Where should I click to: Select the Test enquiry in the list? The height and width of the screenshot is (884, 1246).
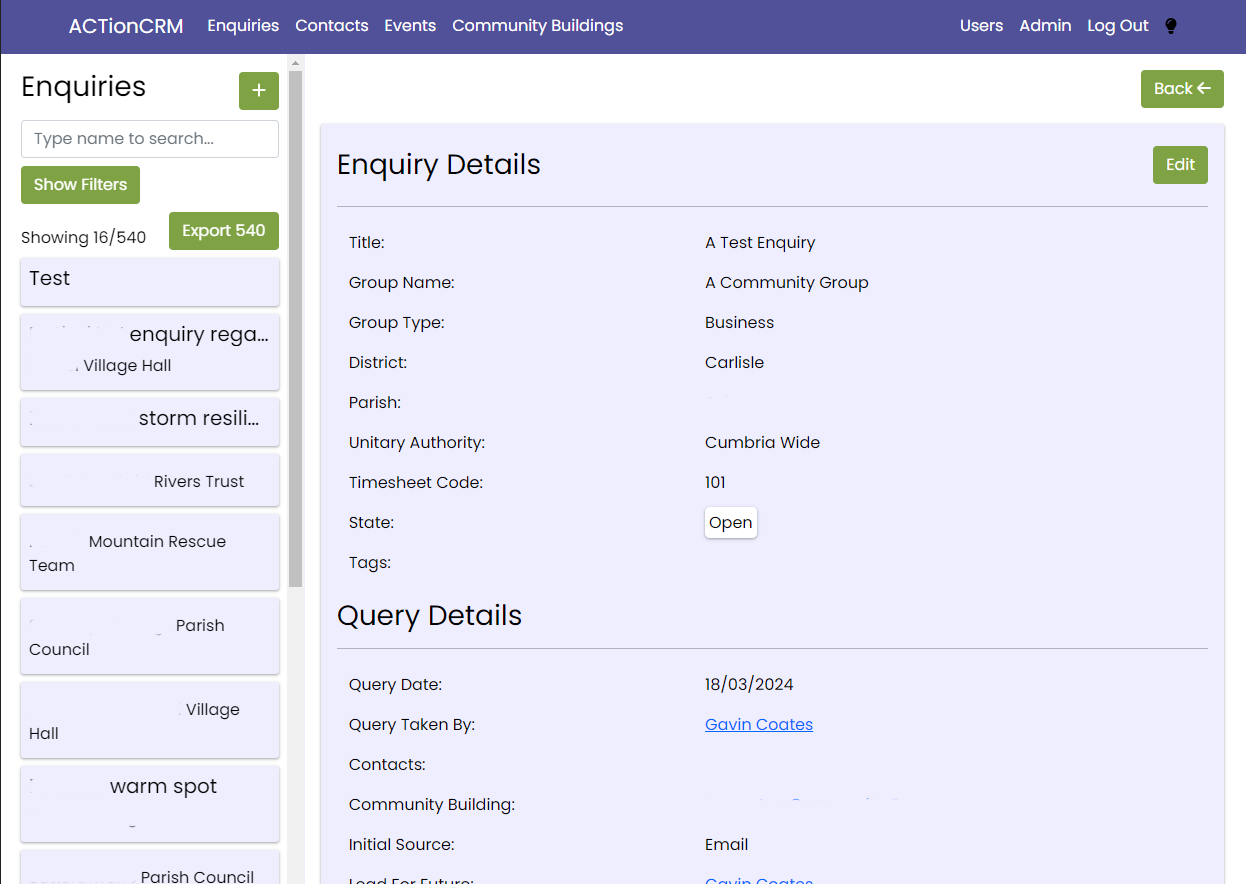[x=150, y=281]
